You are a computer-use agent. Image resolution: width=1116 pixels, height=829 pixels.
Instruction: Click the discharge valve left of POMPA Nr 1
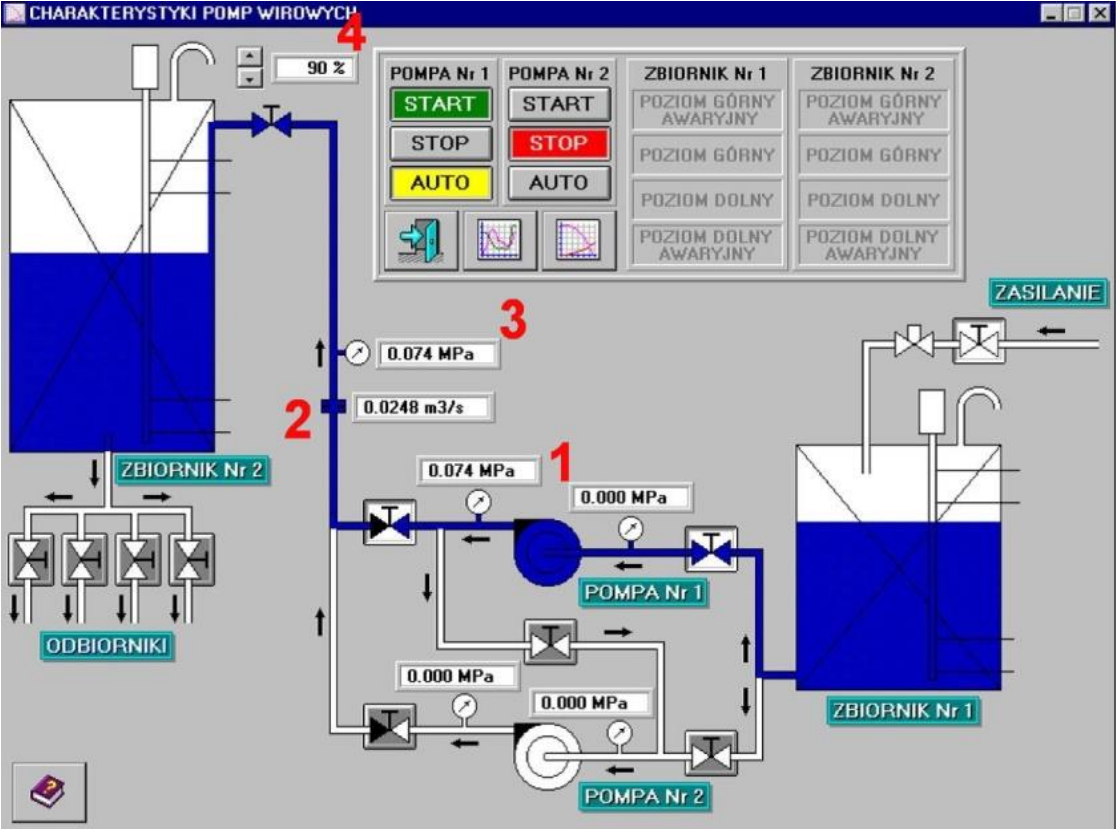(389, 523)
